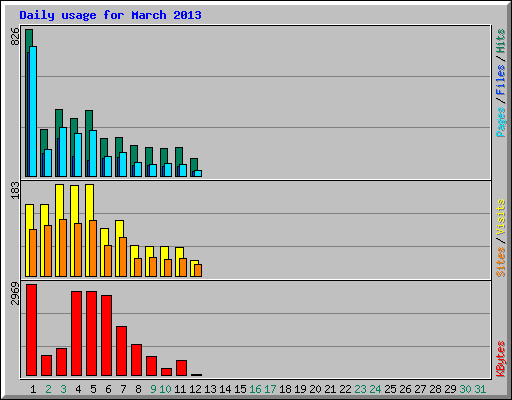Viewport: 512px width, 400px height.
Task: Click day 4 on the x-axis
Action: 78,389
